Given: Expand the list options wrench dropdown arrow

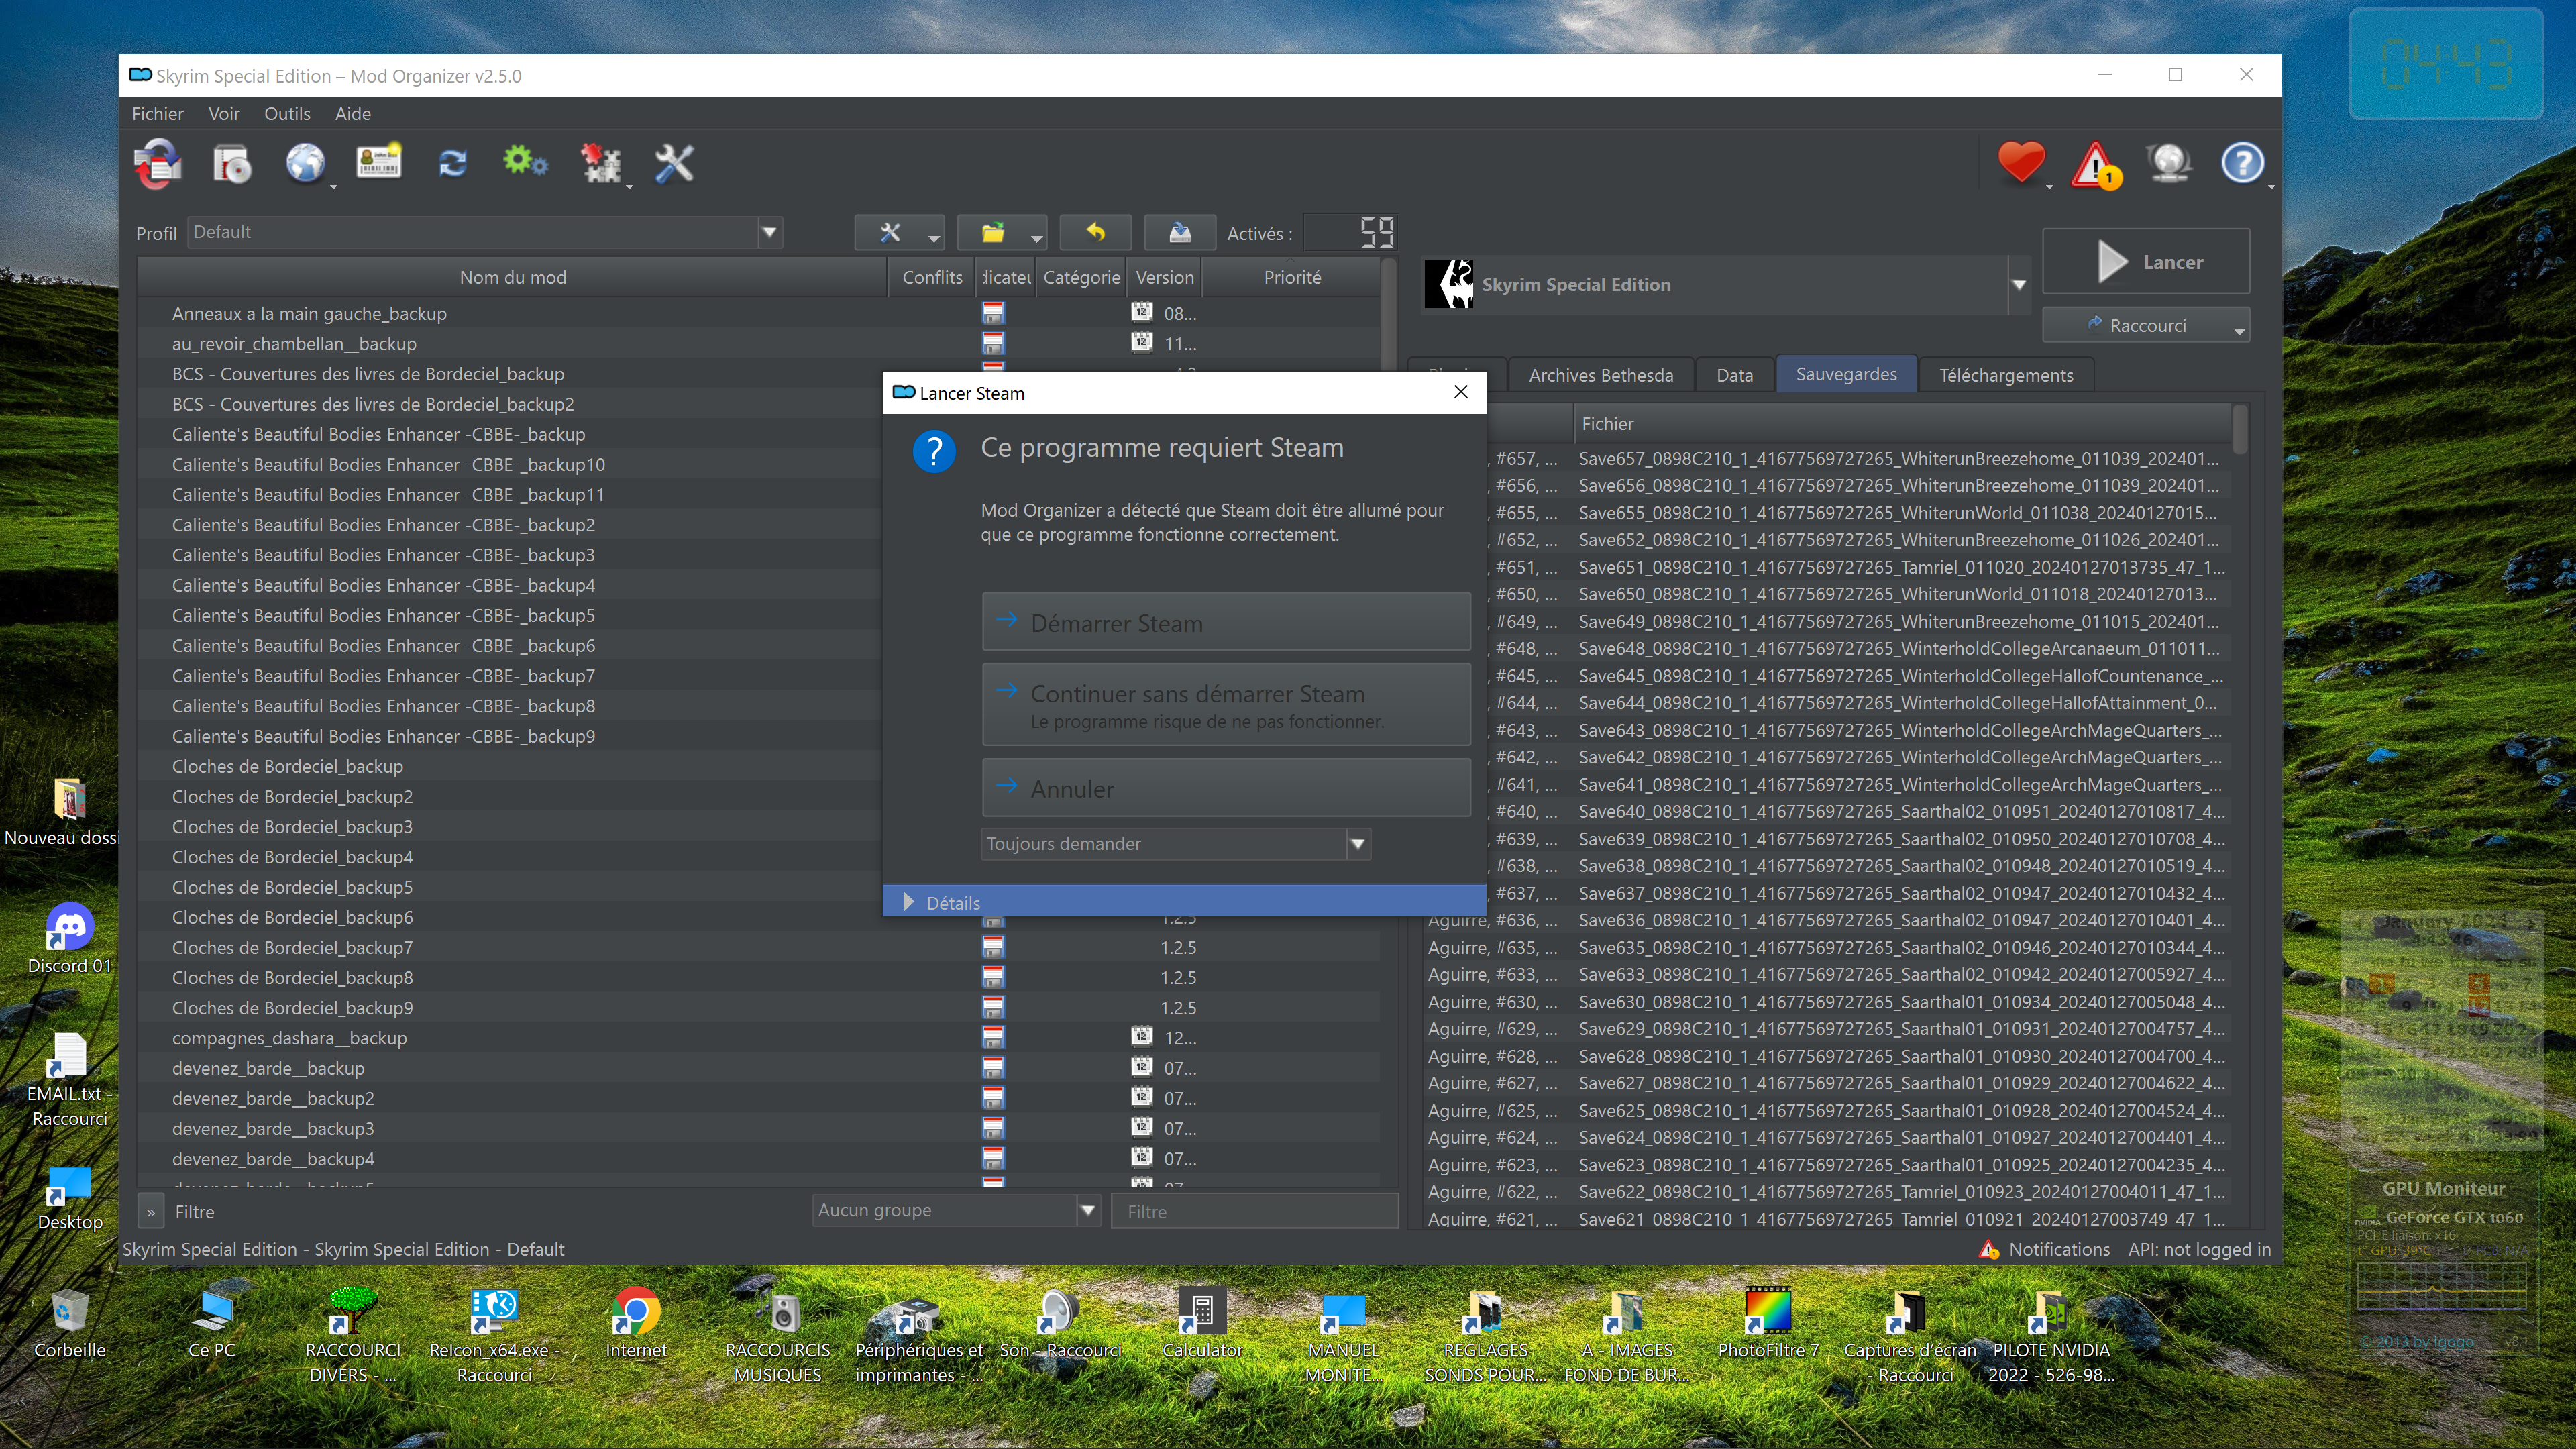Looking at the screenshot, I should pyautogui.click(x=933, y=238).
